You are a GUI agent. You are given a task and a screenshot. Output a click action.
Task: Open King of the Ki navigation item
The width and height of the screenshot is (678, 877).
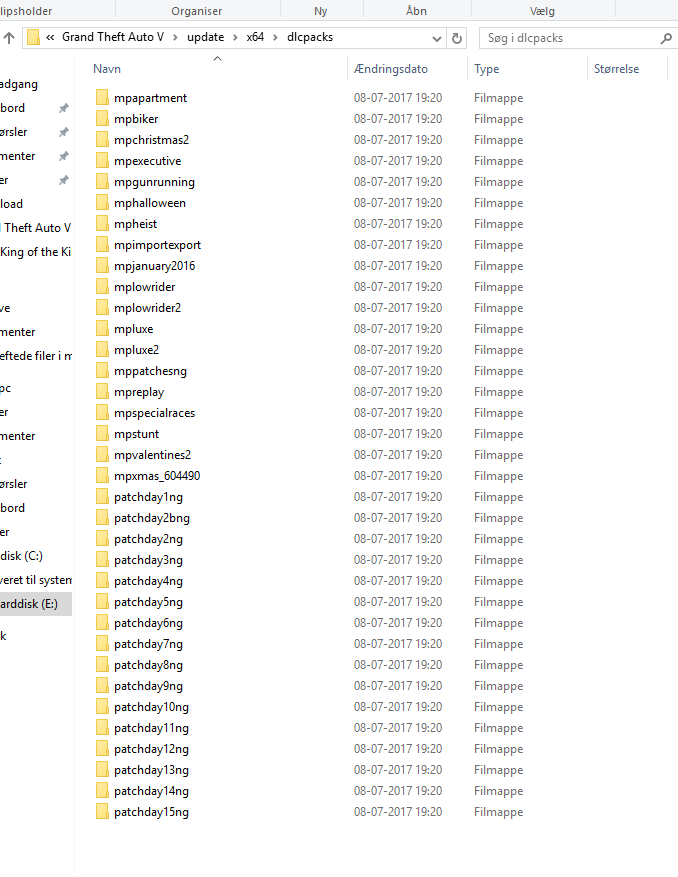point(36,252)
